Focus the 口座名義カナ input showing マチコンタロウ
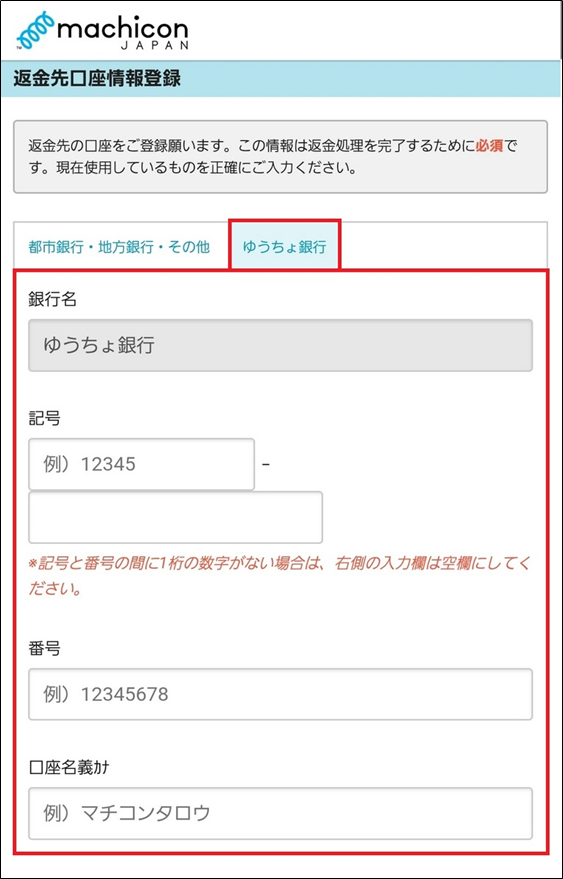Screen dimensions: 563x879 (280, 813)
